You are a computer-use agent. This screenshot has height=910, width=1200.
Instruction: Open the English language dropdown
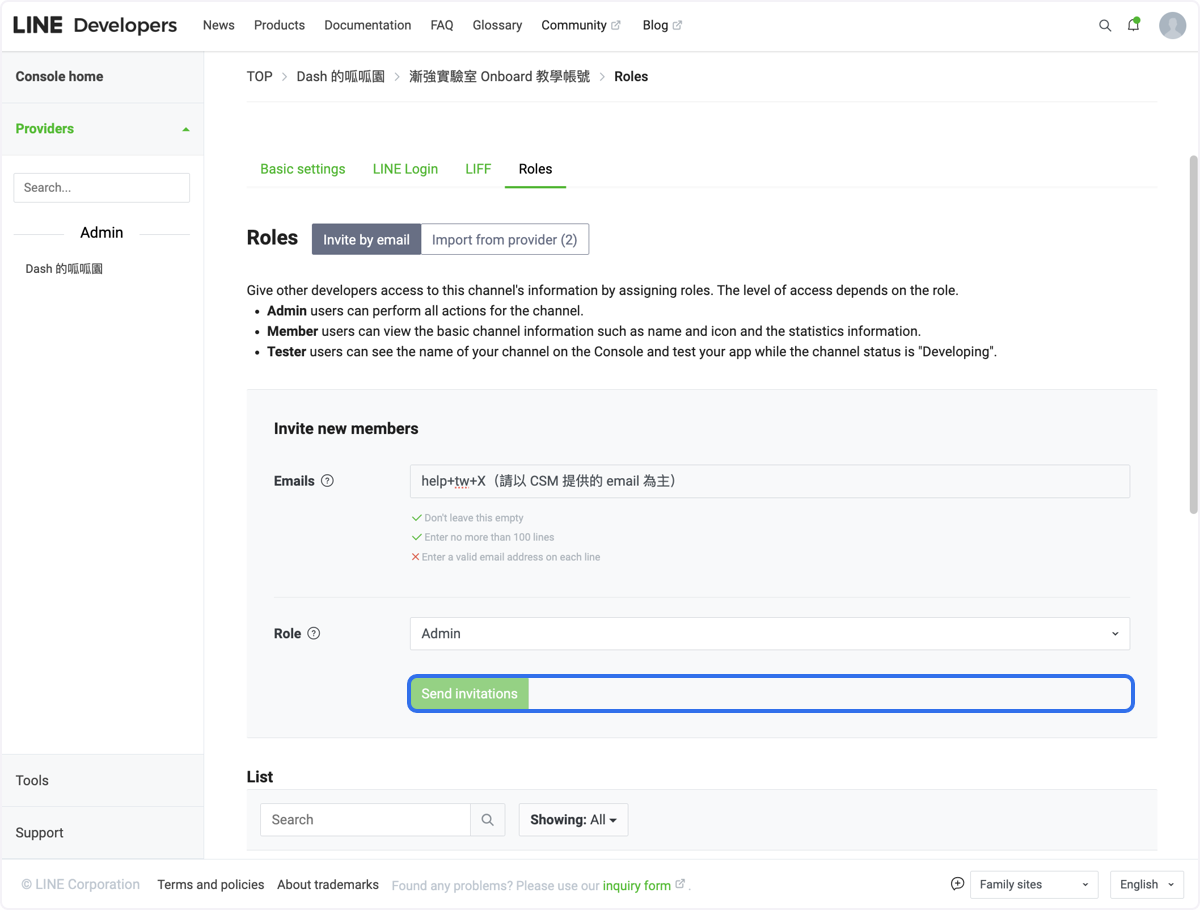coord(1147,884)
